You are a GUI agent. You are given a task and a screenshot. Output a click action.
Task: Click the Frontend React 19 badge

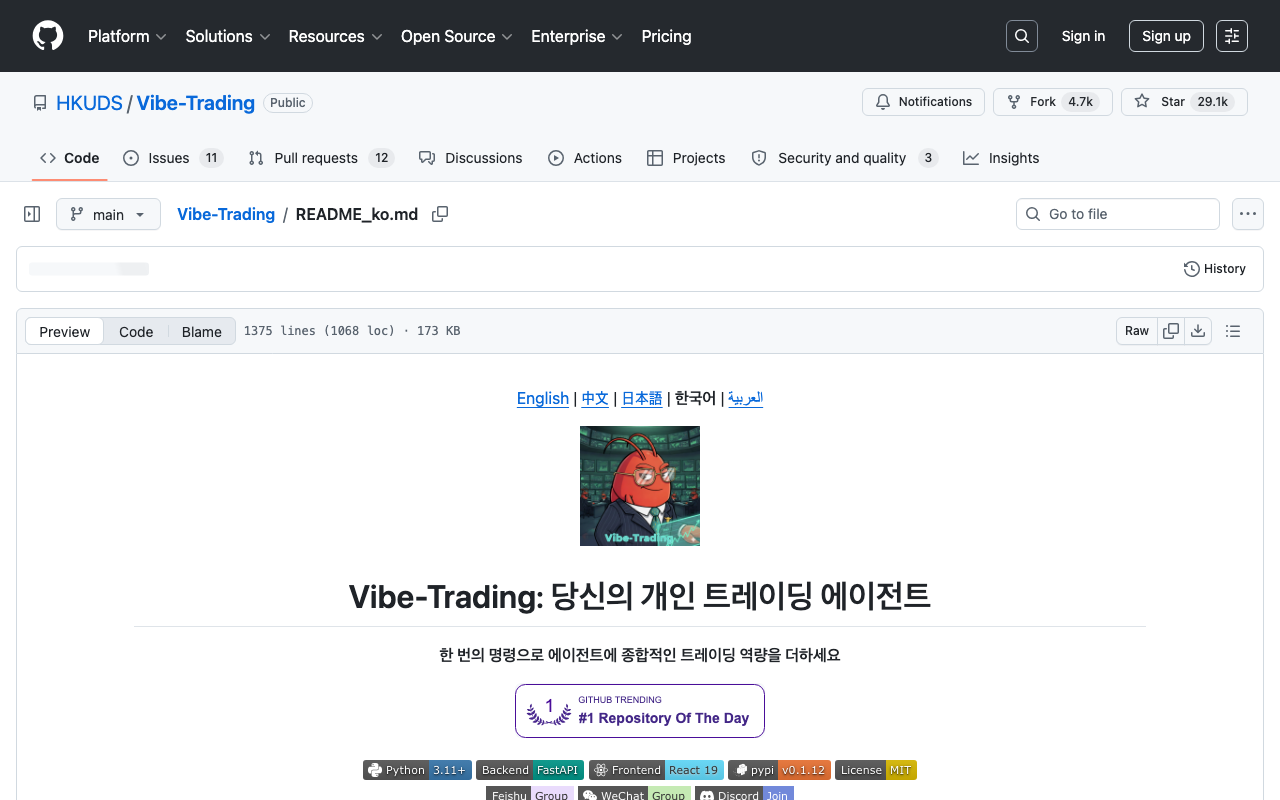pyautogui.click(x=657, y=770)
